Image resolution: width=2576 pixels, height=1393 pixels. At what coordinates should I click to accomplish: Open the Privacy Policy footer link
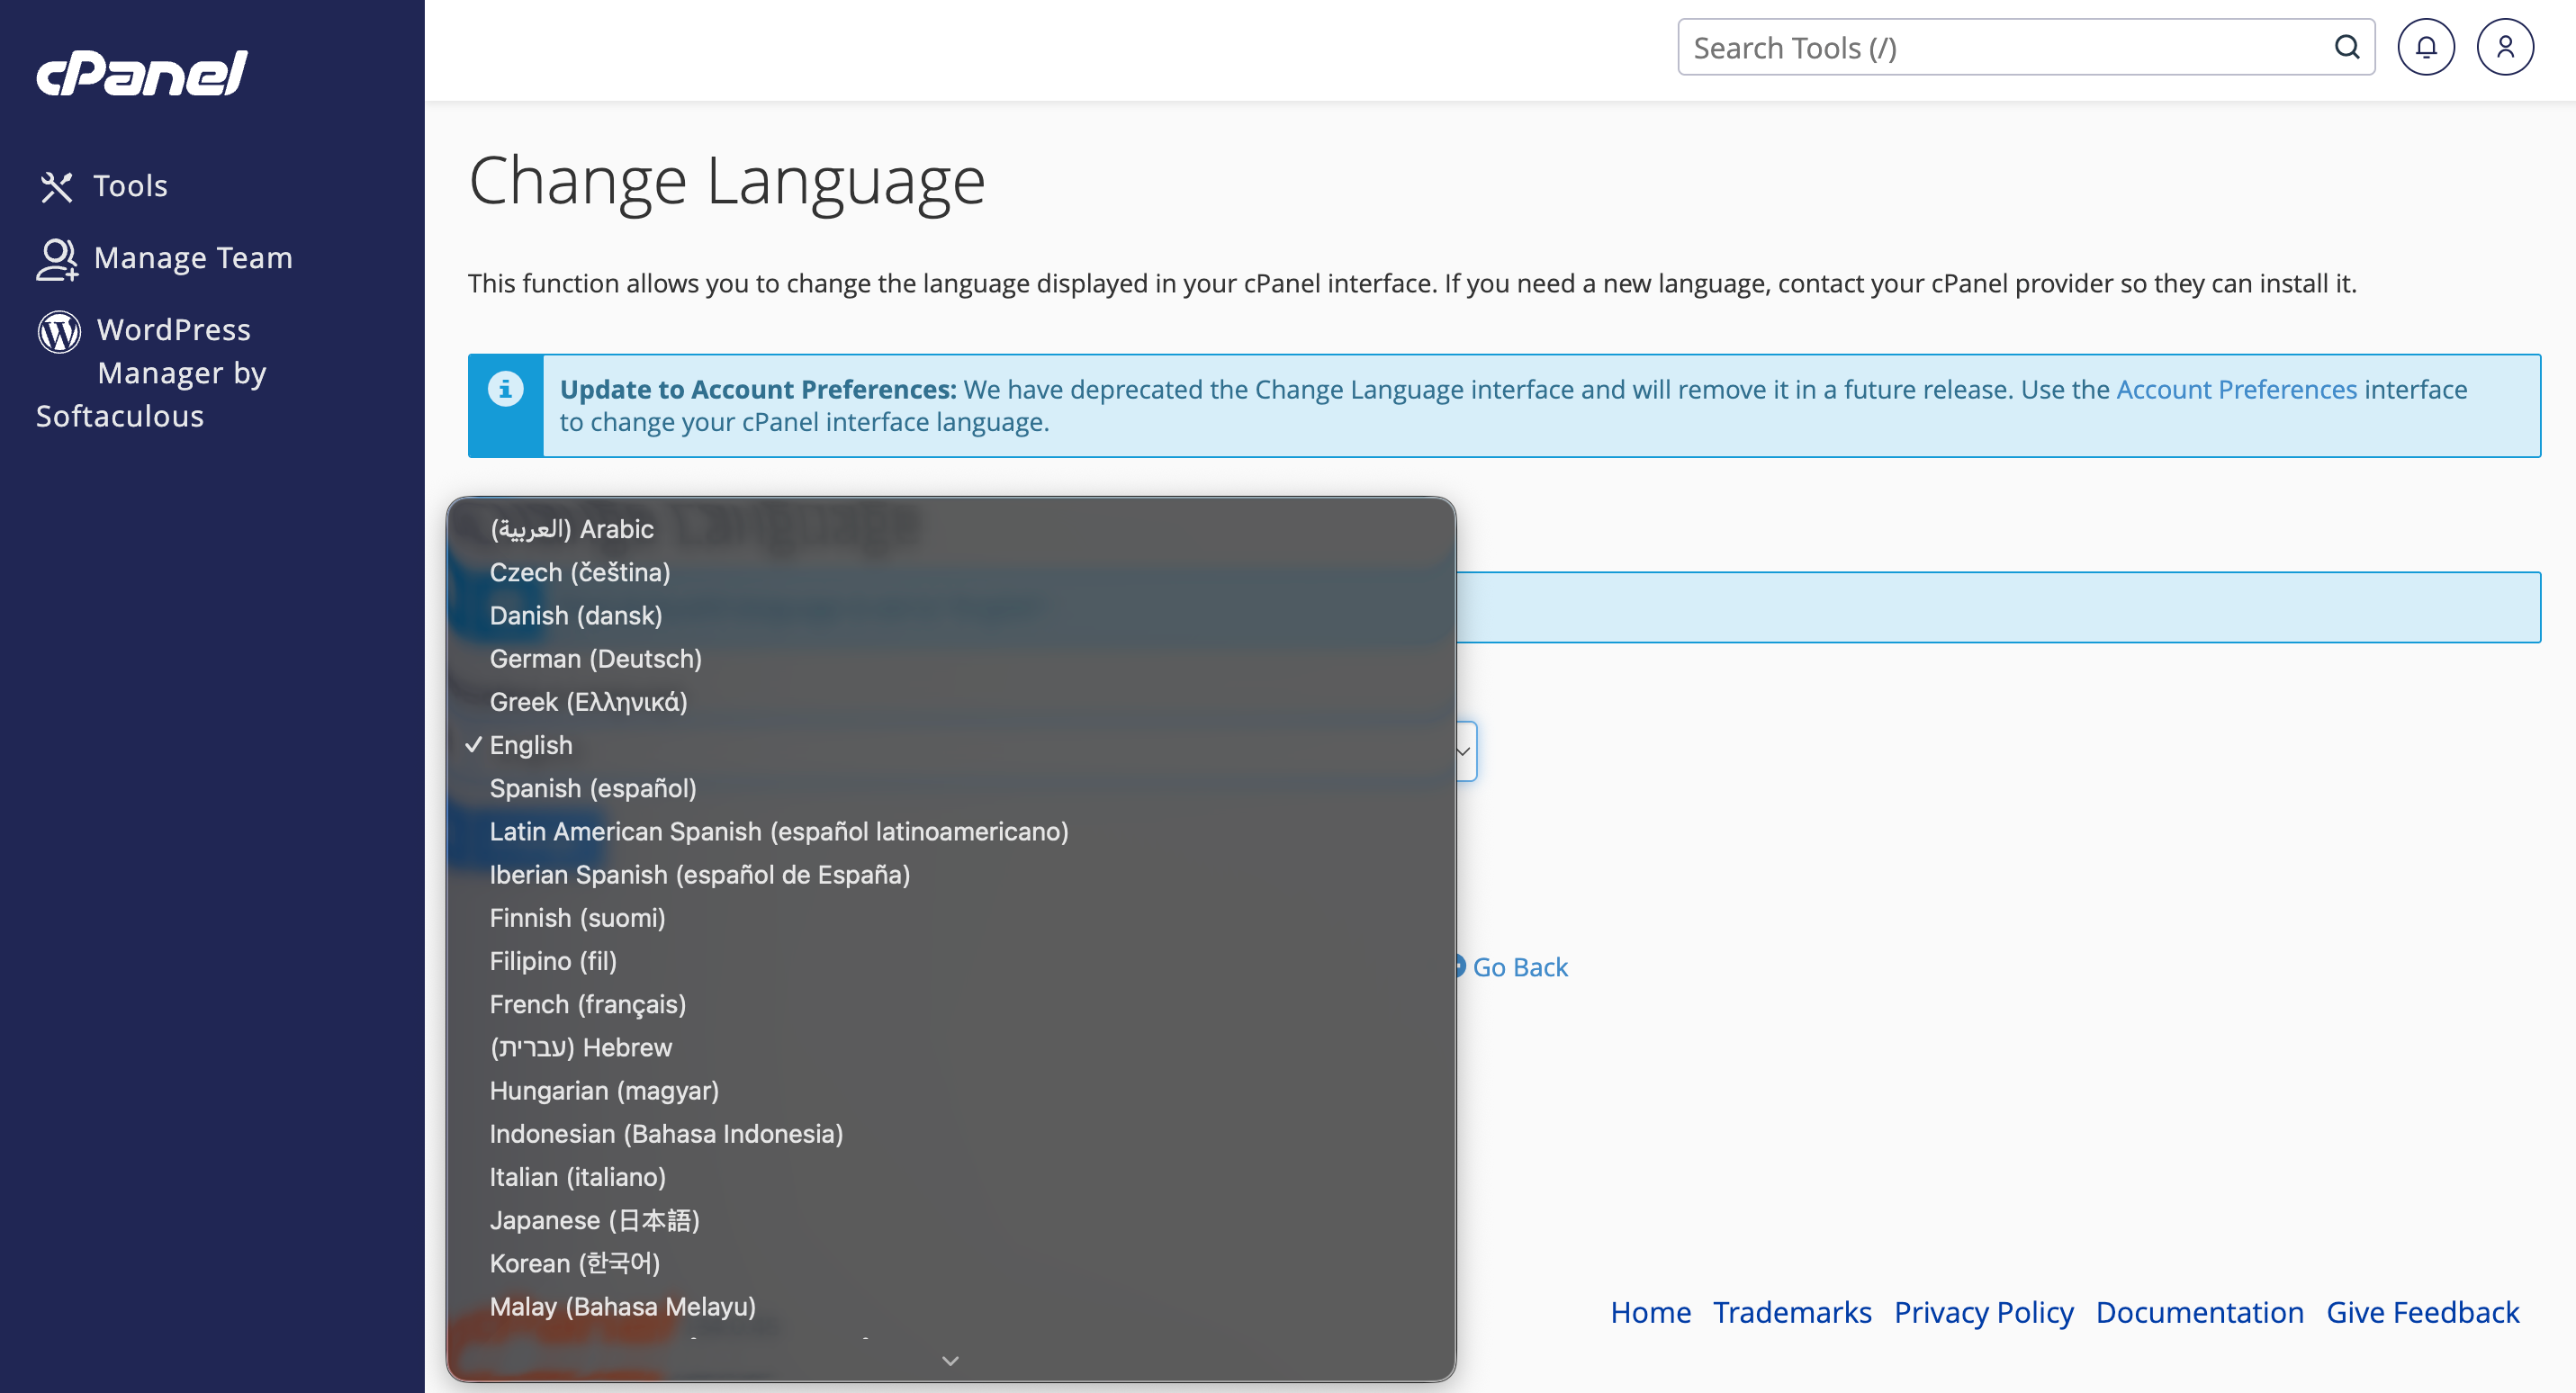click(x=1984, y=1312)
